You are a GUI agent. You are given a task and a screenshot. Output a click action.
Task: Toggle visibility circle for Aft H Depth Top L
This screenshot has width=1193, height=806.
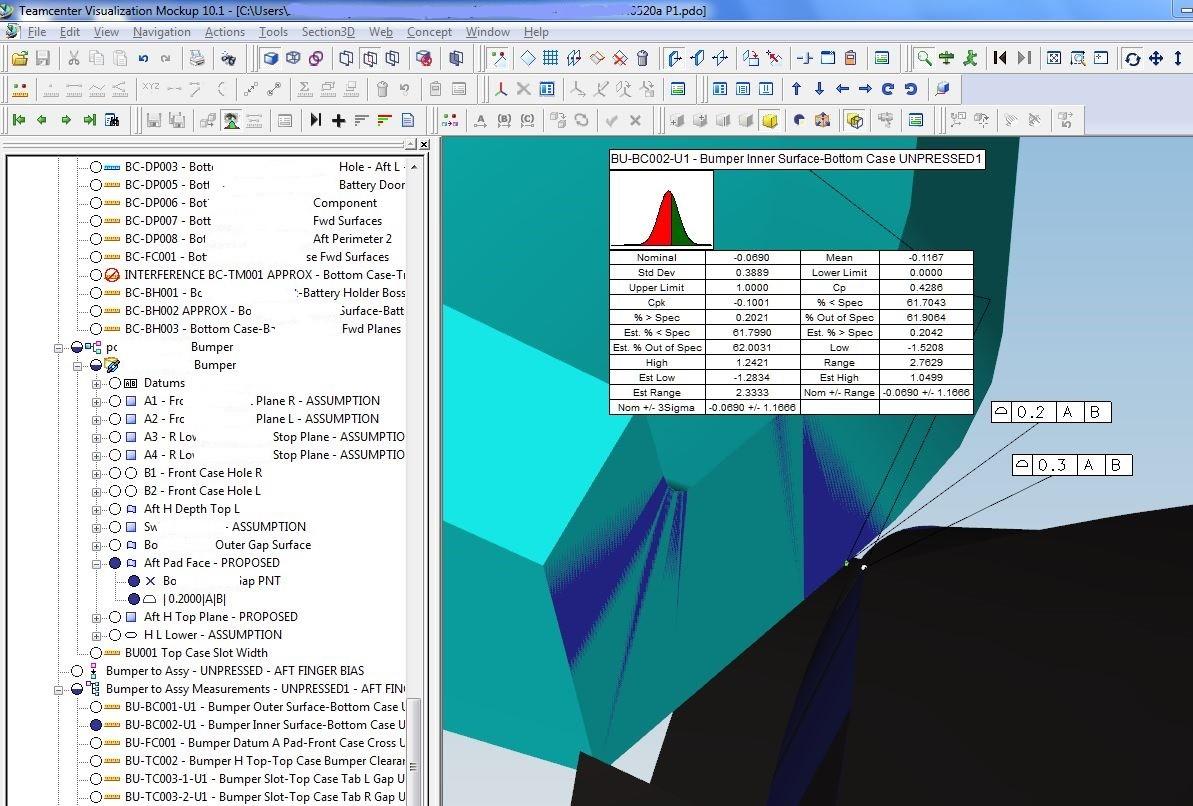(115, 509)
